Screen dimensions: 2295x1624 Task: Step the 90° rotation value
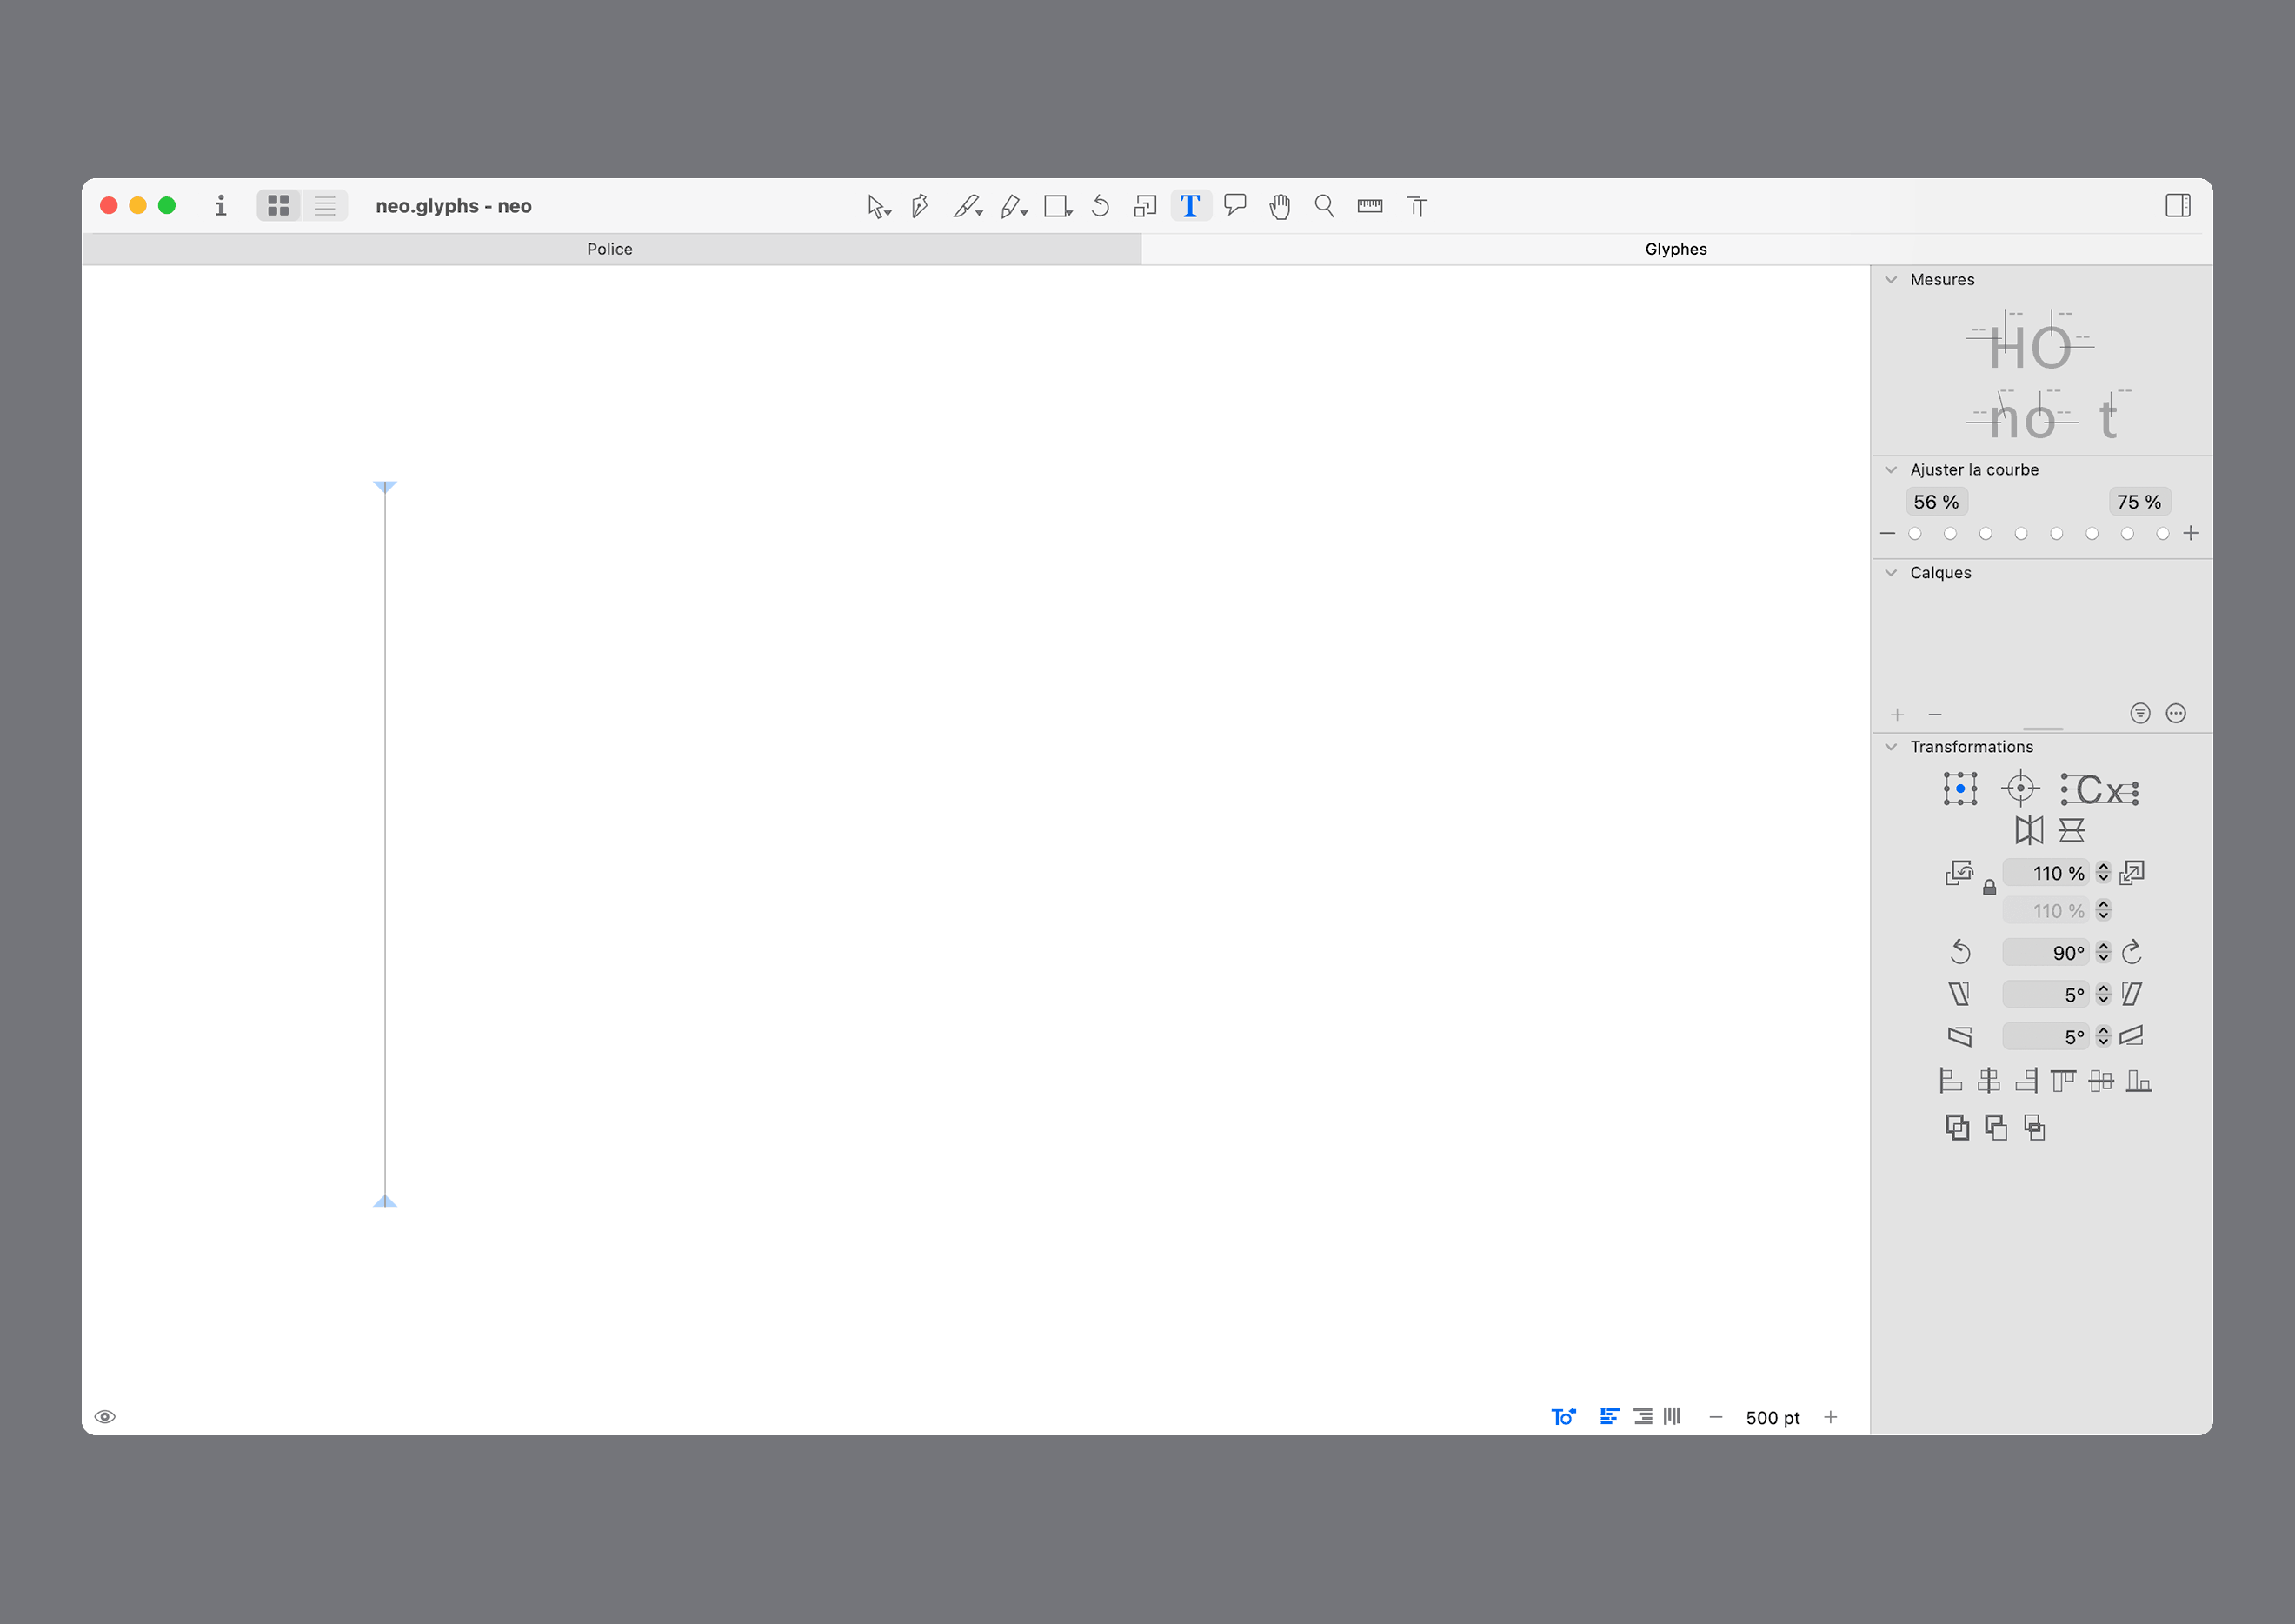tap(2104, 952)
